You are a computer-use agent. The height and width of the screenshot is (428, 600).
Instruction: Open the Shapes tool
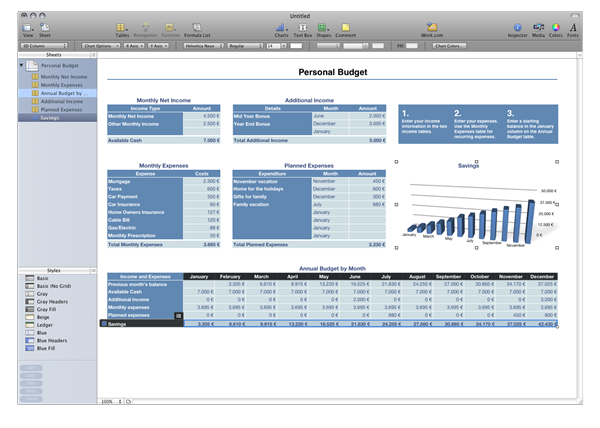[x=324, y=29]
